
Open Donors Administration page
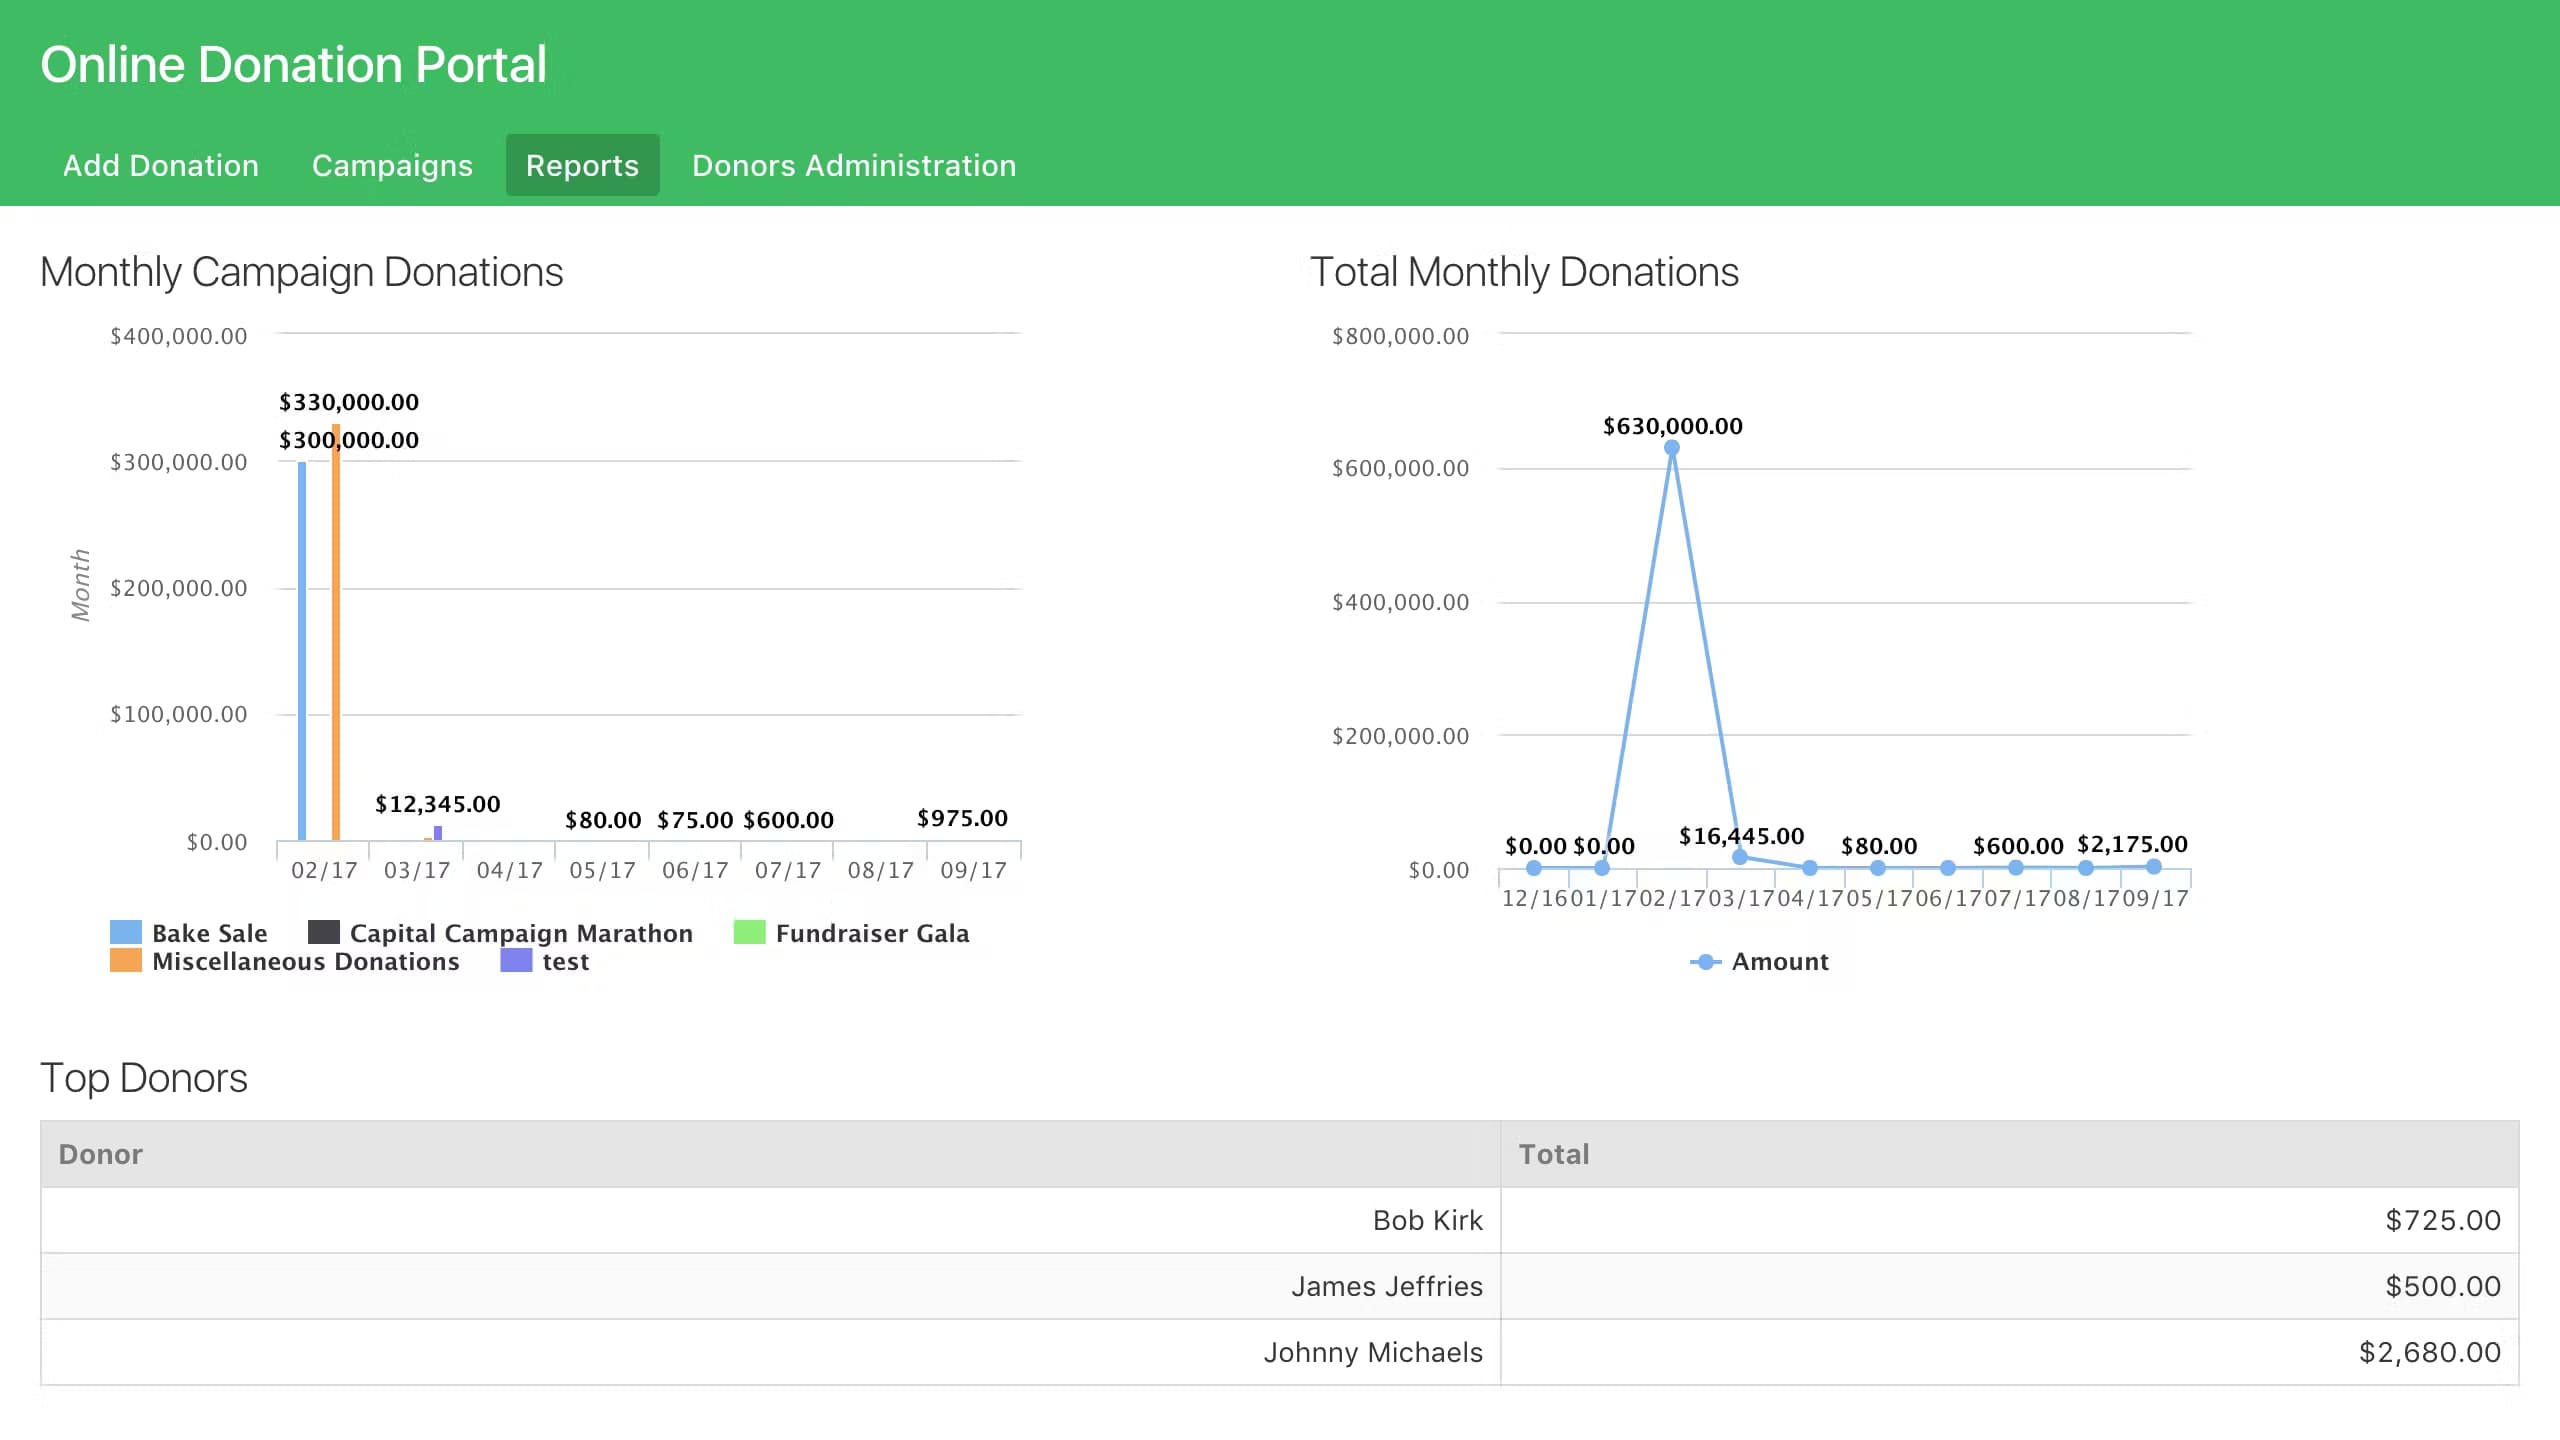(x=854, y=165)
